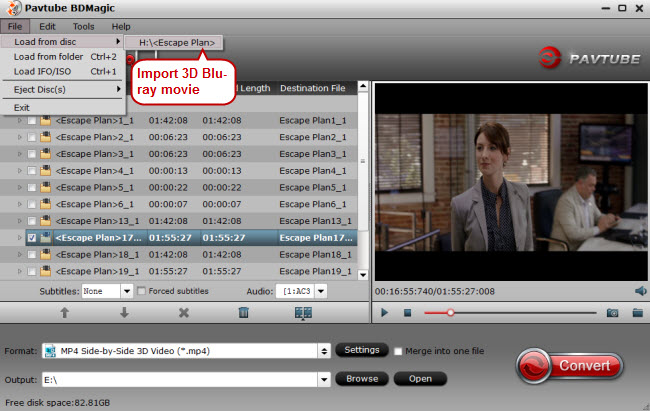Screen dimensions: 650x411
Task: Open the Subtitles dropdown
Action: 127,291
